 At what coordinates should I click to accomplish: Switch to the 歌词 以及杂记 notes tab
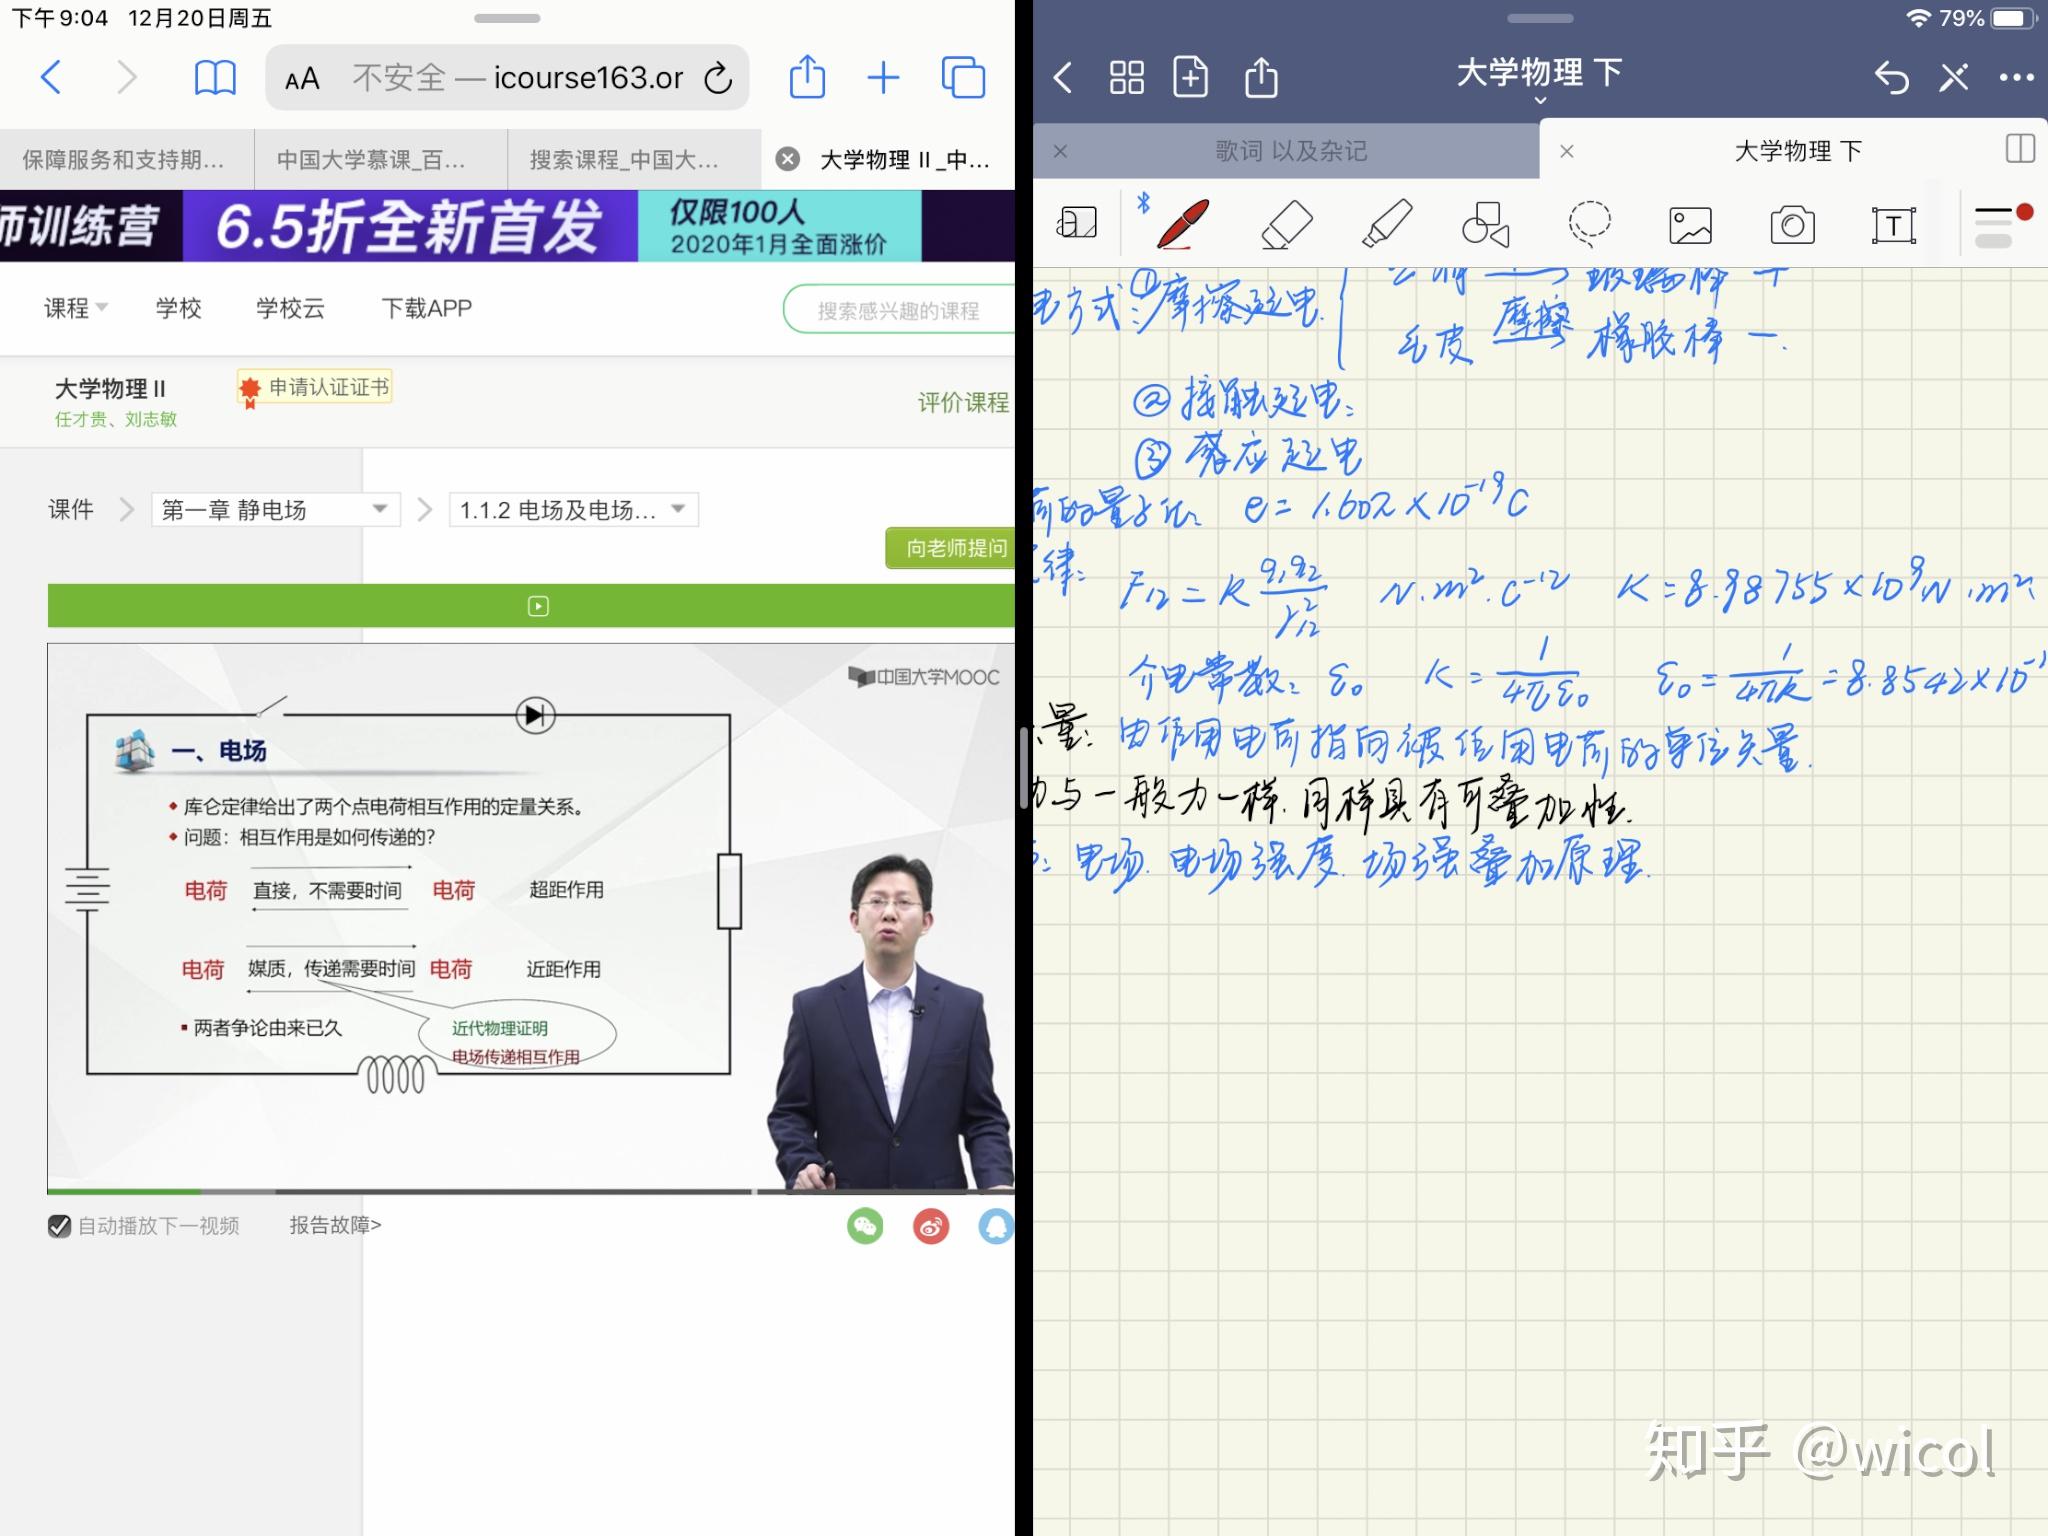click(1290, 151)
